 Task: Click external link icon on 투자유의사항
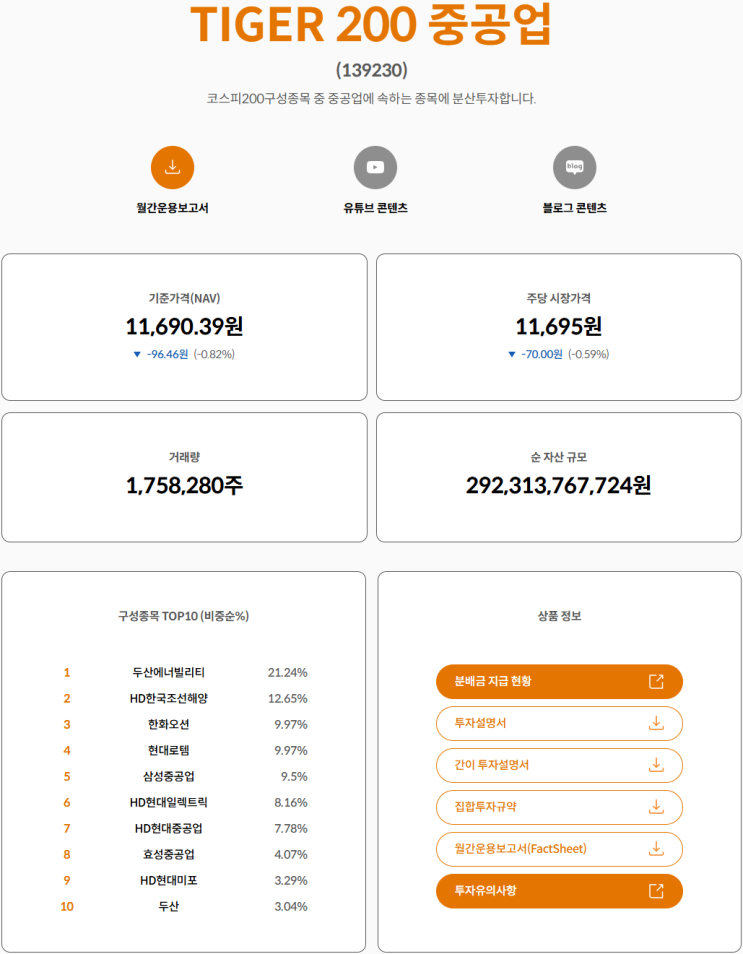656,891
